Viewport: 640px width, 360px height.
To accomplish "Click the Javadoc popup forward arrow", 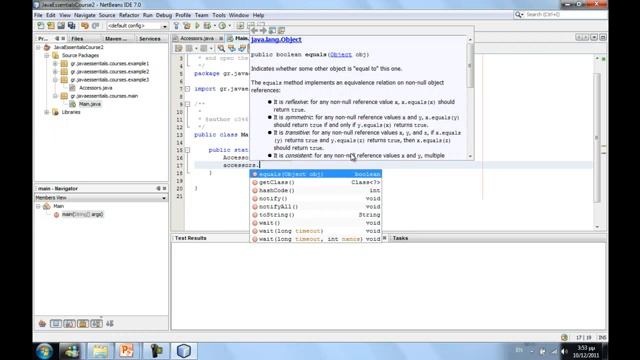I will point(263,31).
